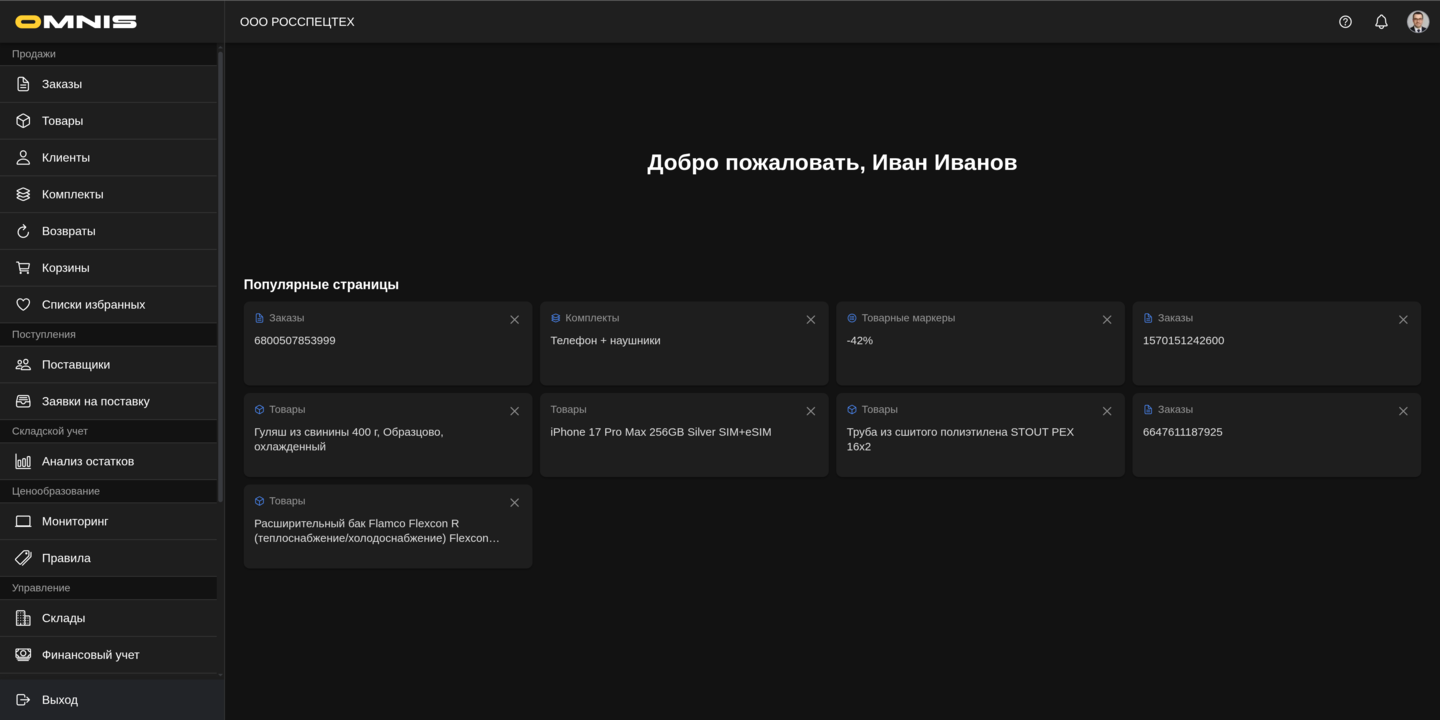Open Возвраты using the return-arrow icon
Screen dimensions: 1440x720
22,230
